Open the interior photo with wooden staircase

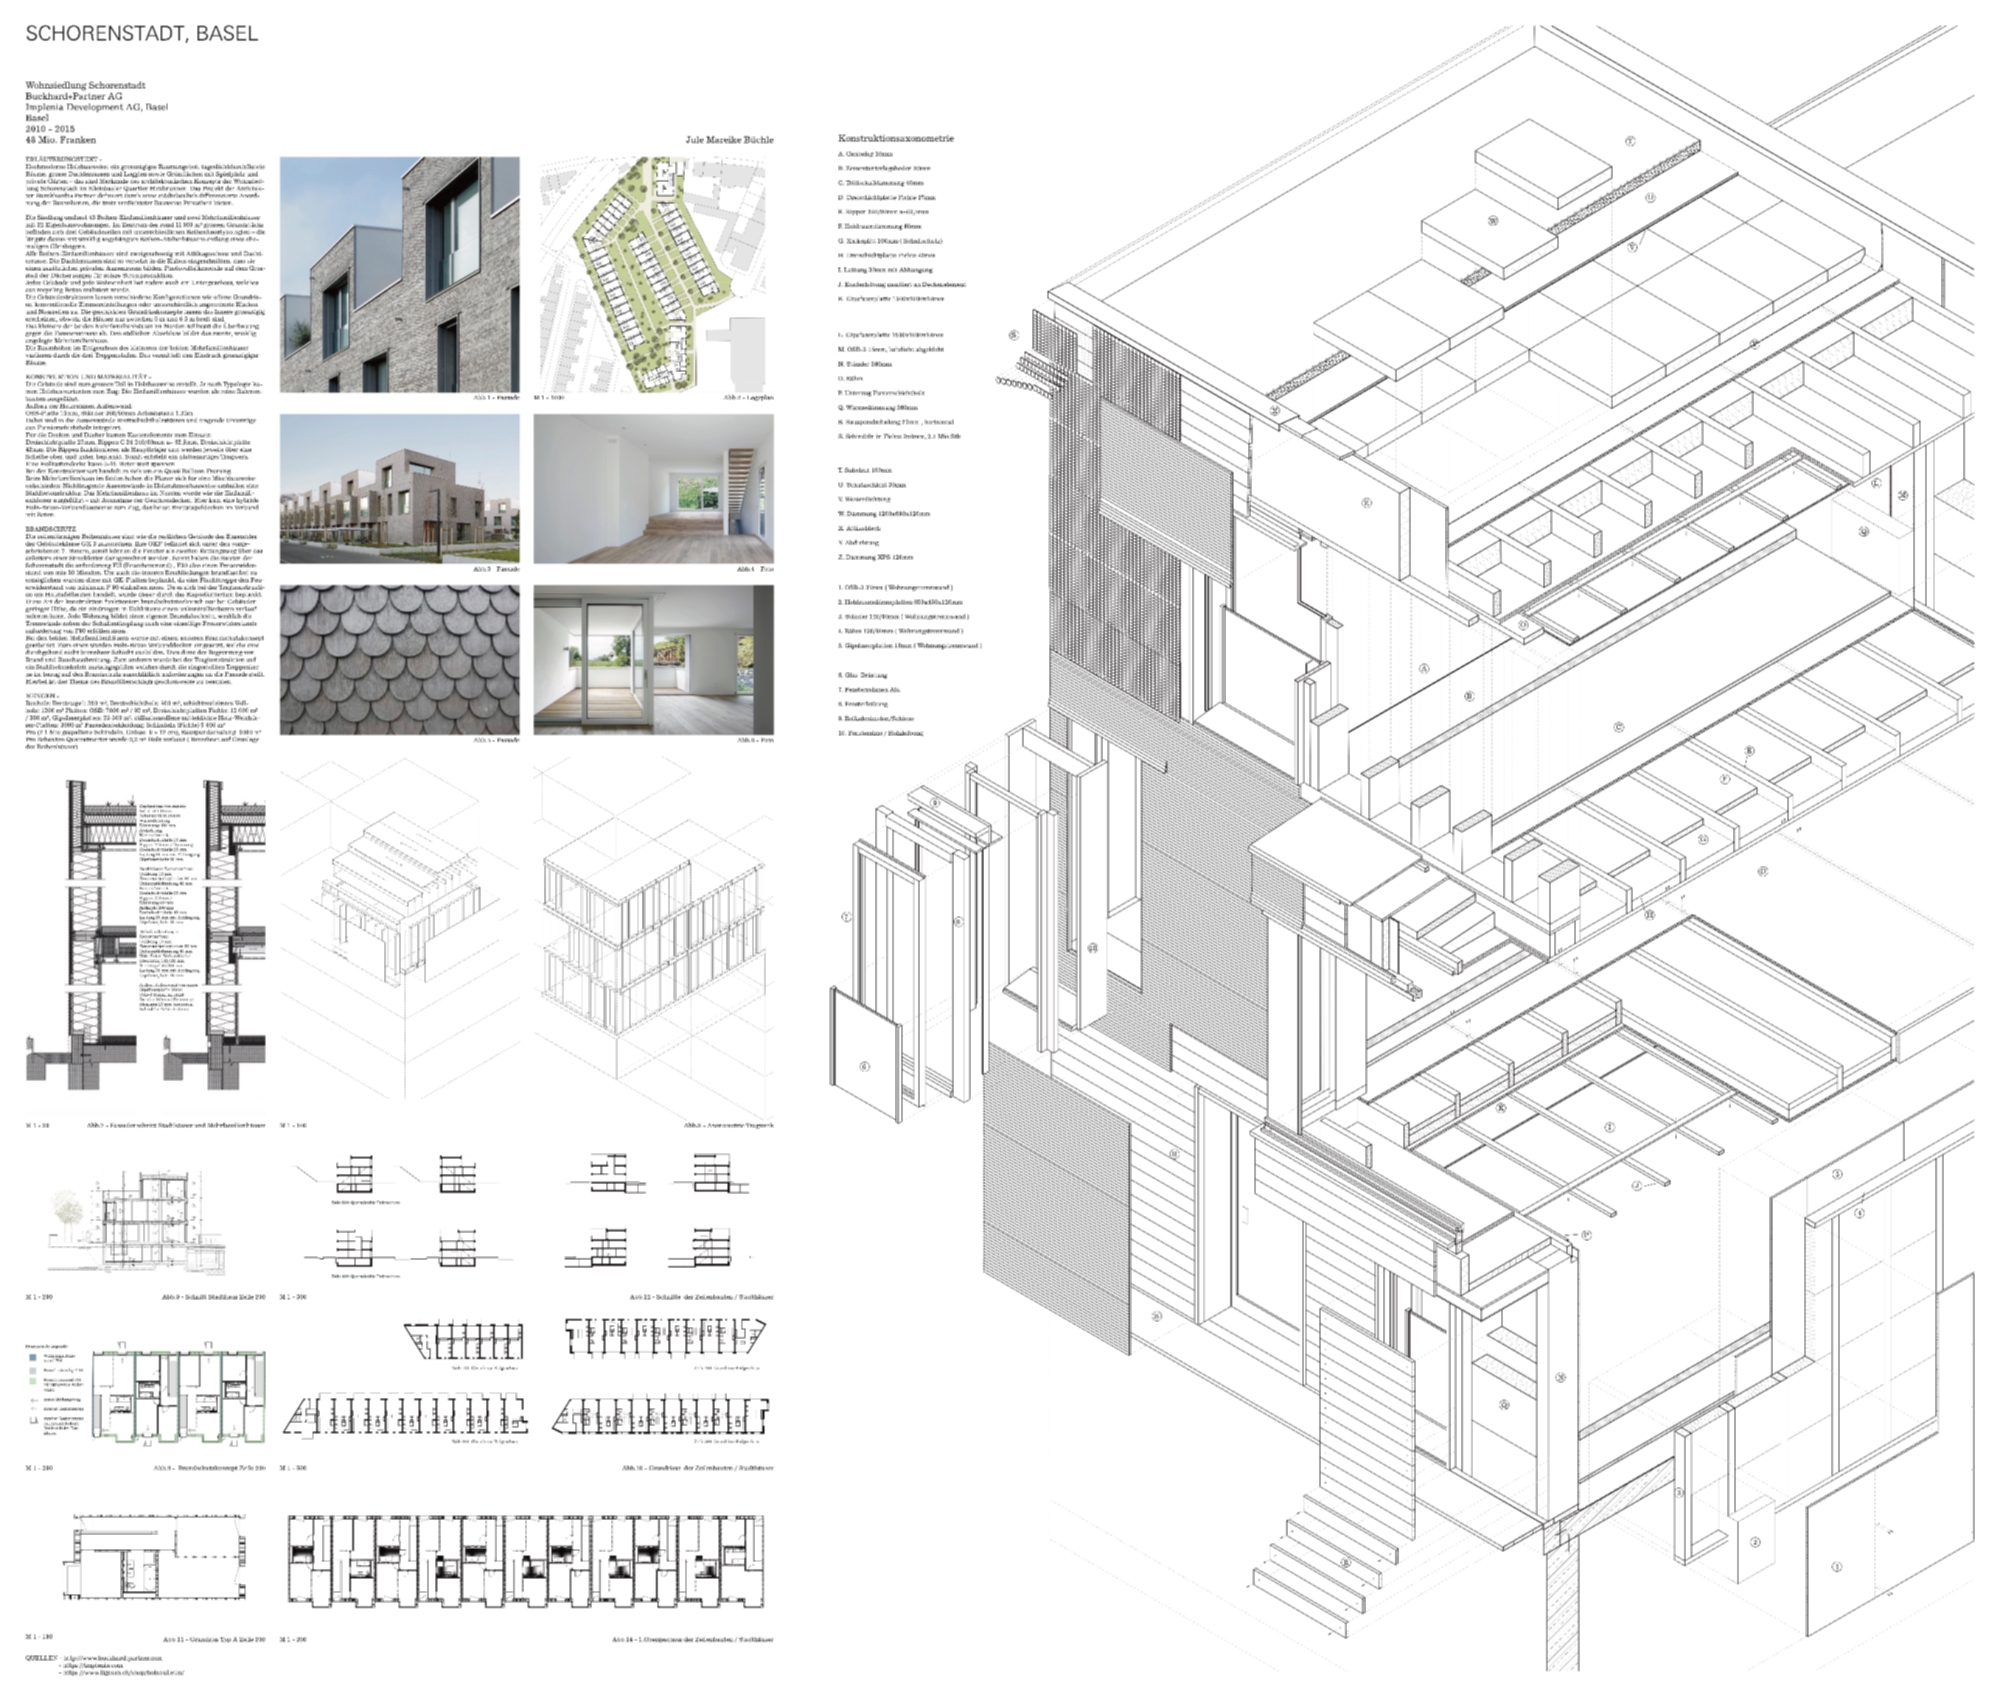(654, 489)
